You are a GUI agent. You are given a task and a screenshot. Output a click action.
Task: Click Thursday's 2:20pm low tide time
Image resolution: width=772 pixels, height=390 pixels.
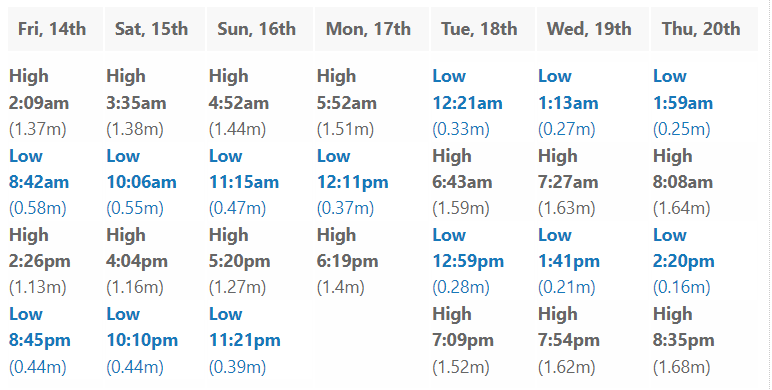click(684, 261)
